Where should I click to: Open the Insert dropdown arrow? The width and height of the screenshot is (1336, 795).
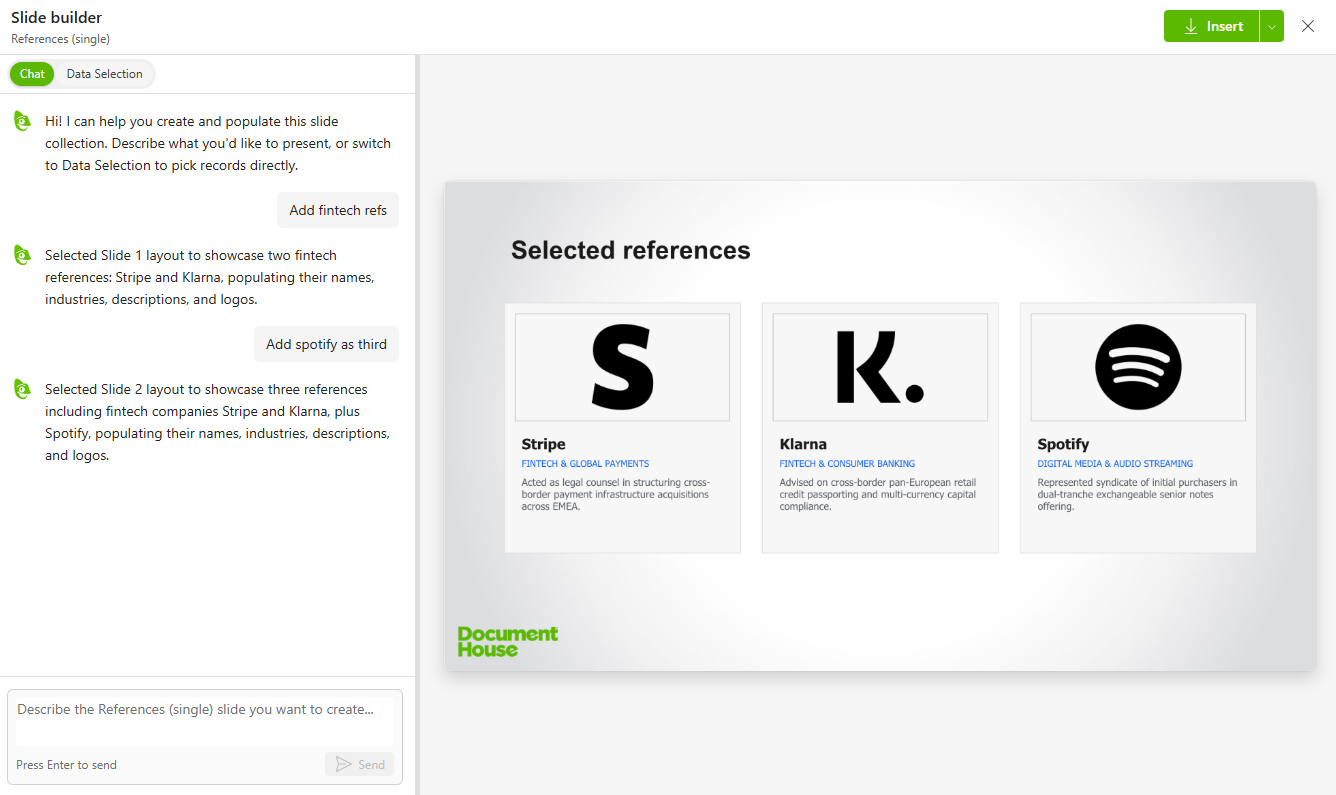point(1271,27)
